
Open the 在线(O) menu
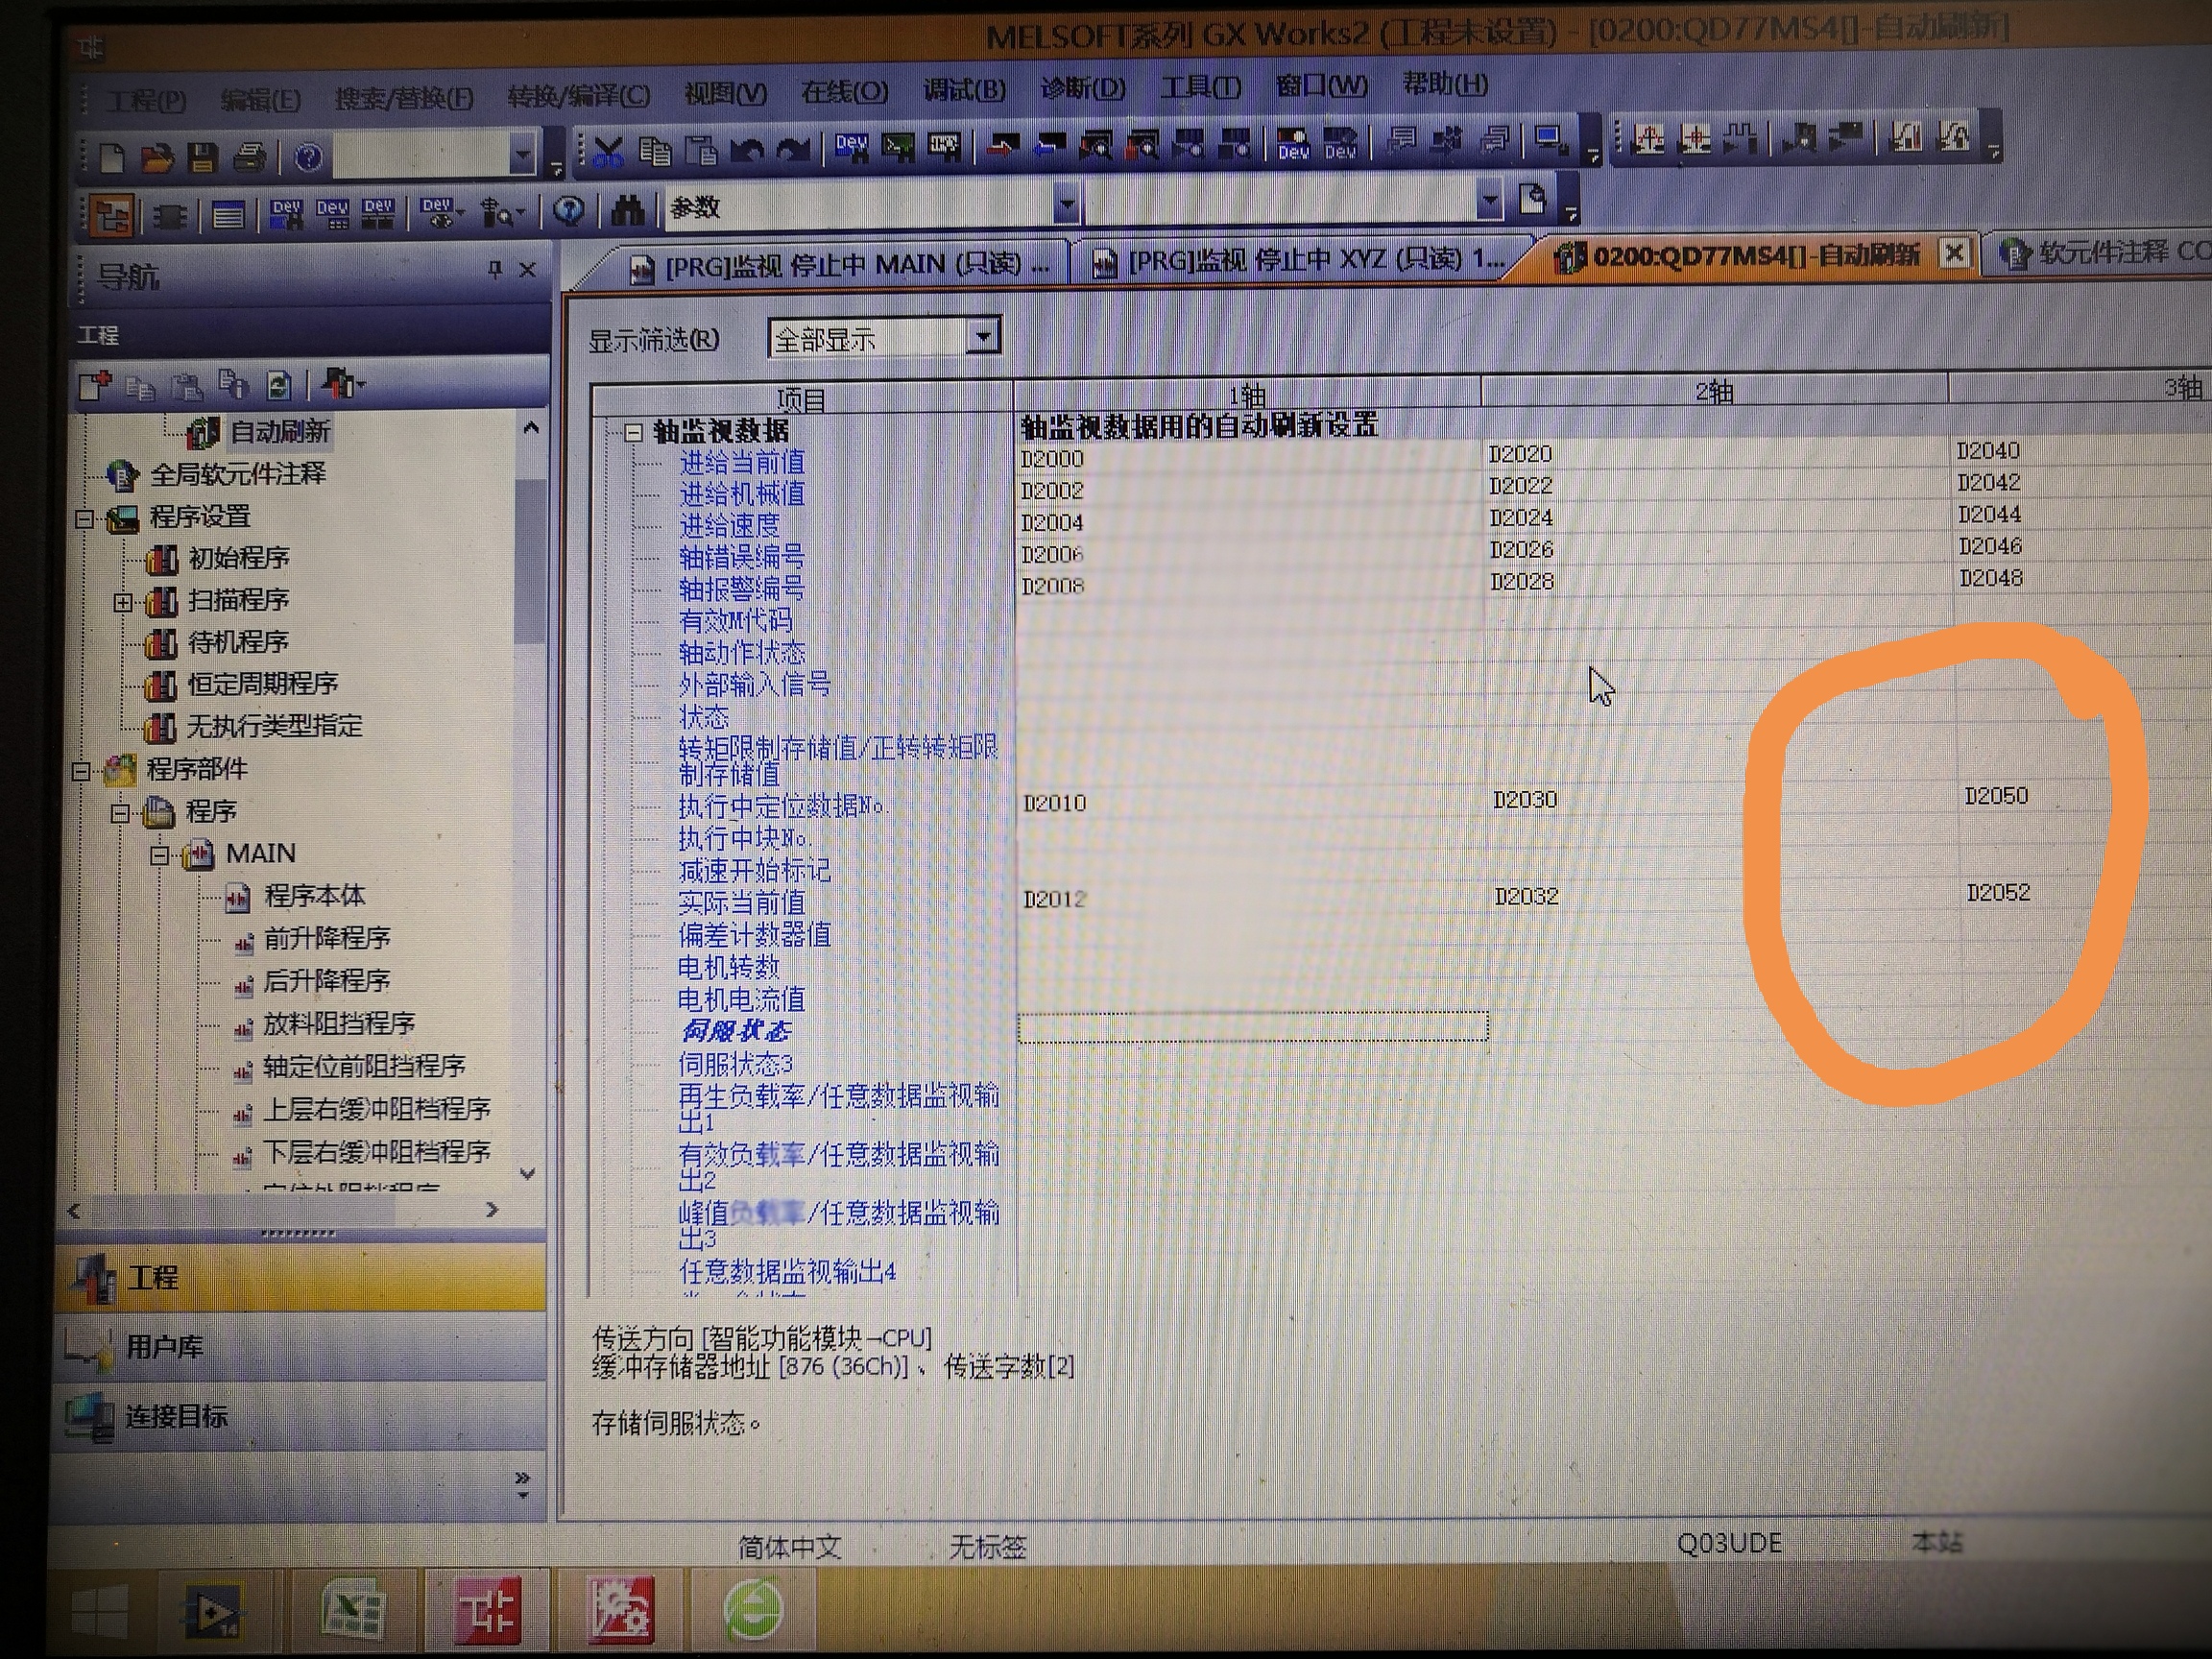pyautogui.click(x=843, y=93)
